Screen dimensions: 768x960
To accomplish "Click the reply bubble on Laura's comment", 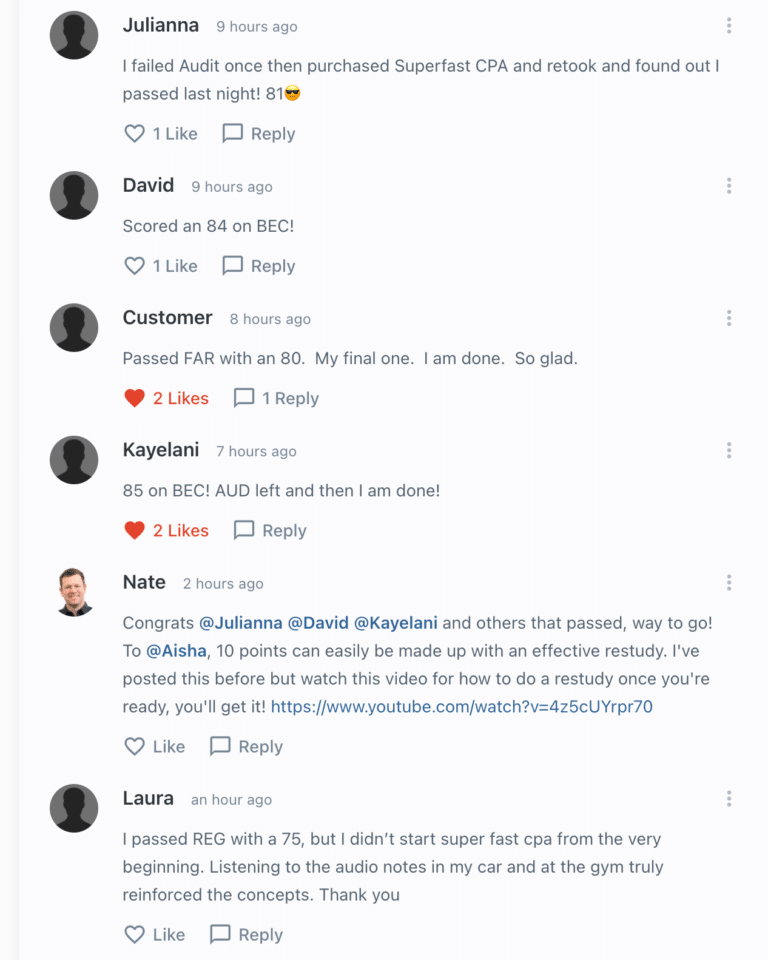I will pyautogui.click(x=220, y=934).
